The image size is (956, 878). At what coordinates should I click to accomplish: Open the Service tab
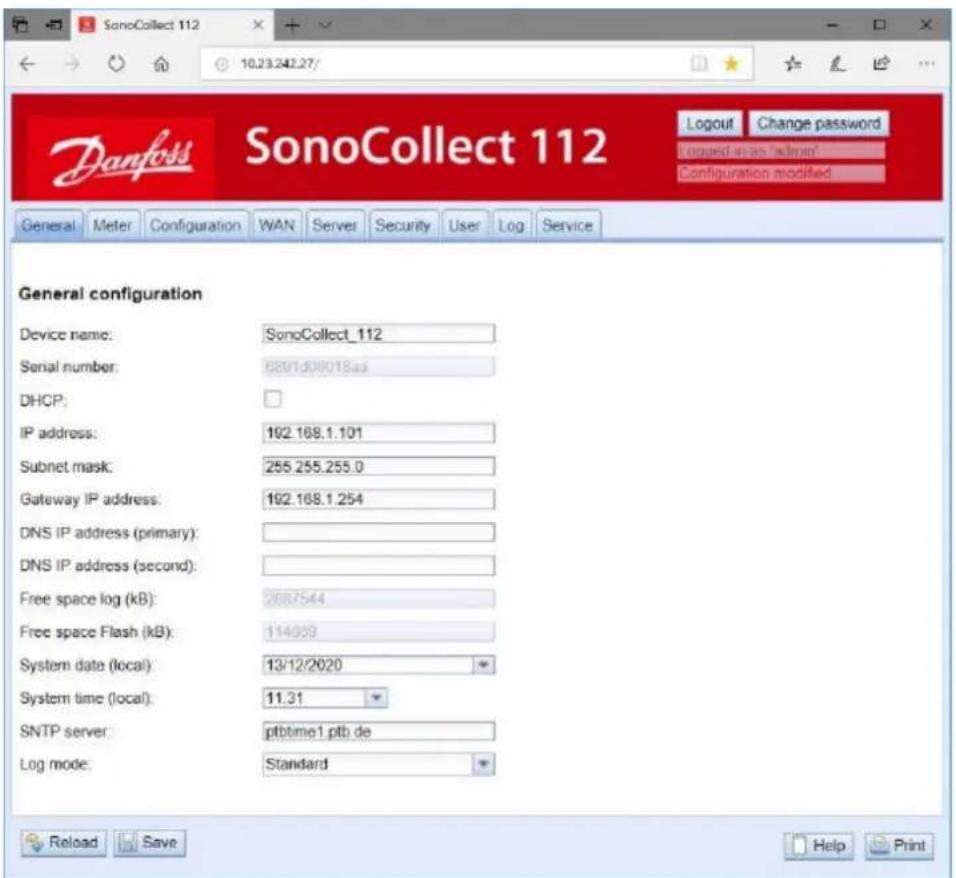point(568,226)
